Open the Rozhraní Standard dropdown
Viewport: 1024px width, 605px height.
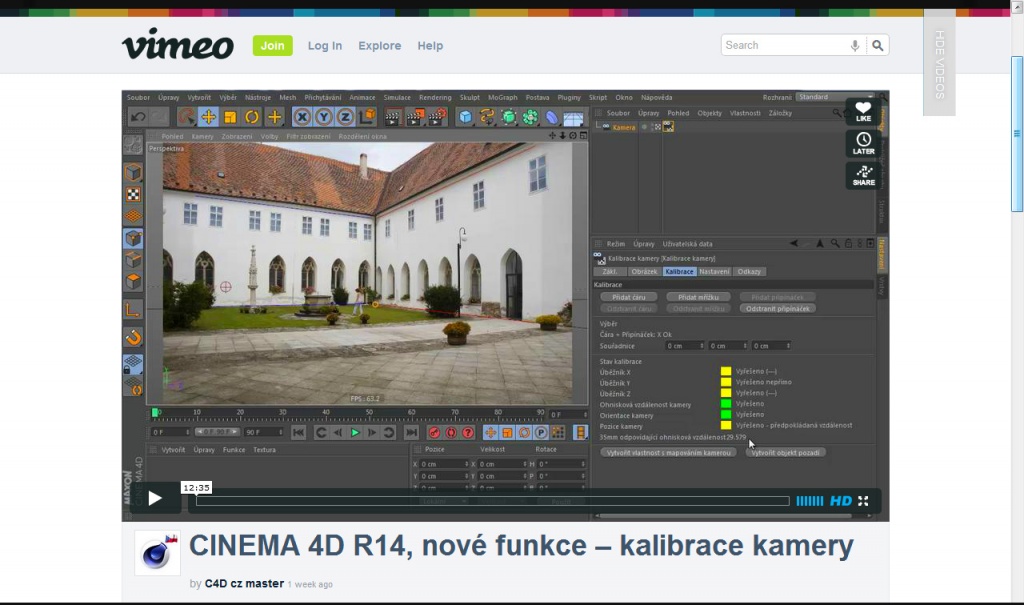[834, 97]
